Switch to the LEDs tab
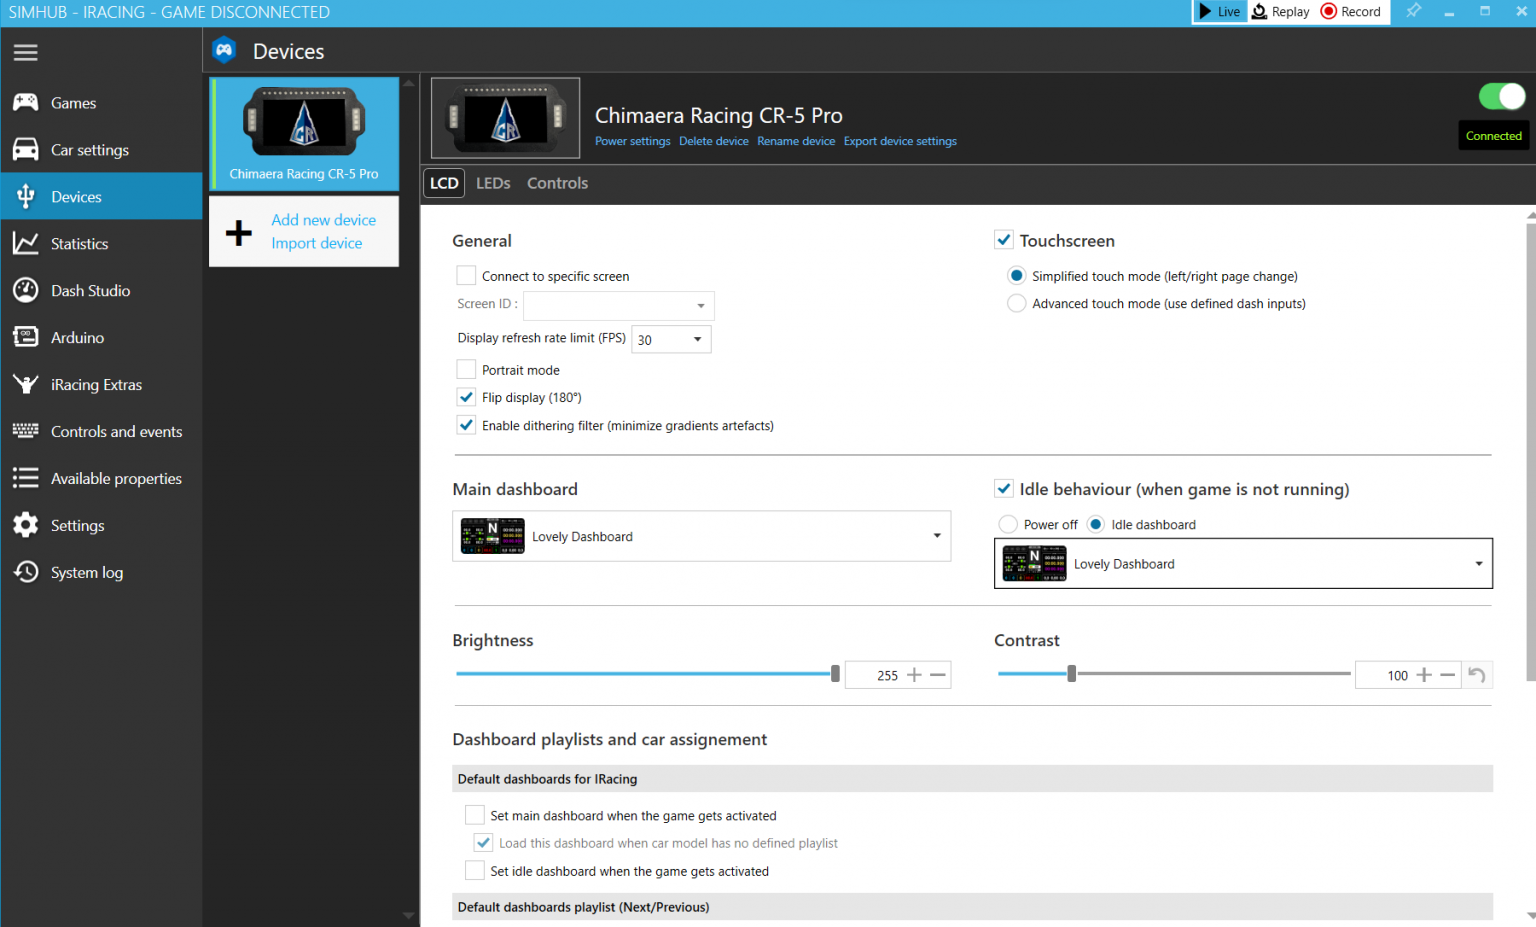1536x927 pixels. coord(493,183)
